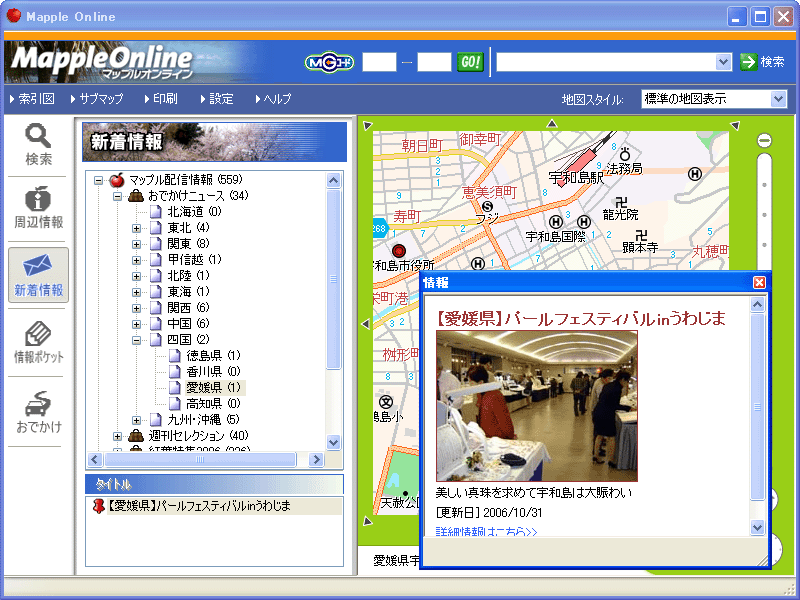This screenshot has width=800, height=600.
Task: Click the red marker at 宇和島市役所
Action: click(x=399, y=251)
